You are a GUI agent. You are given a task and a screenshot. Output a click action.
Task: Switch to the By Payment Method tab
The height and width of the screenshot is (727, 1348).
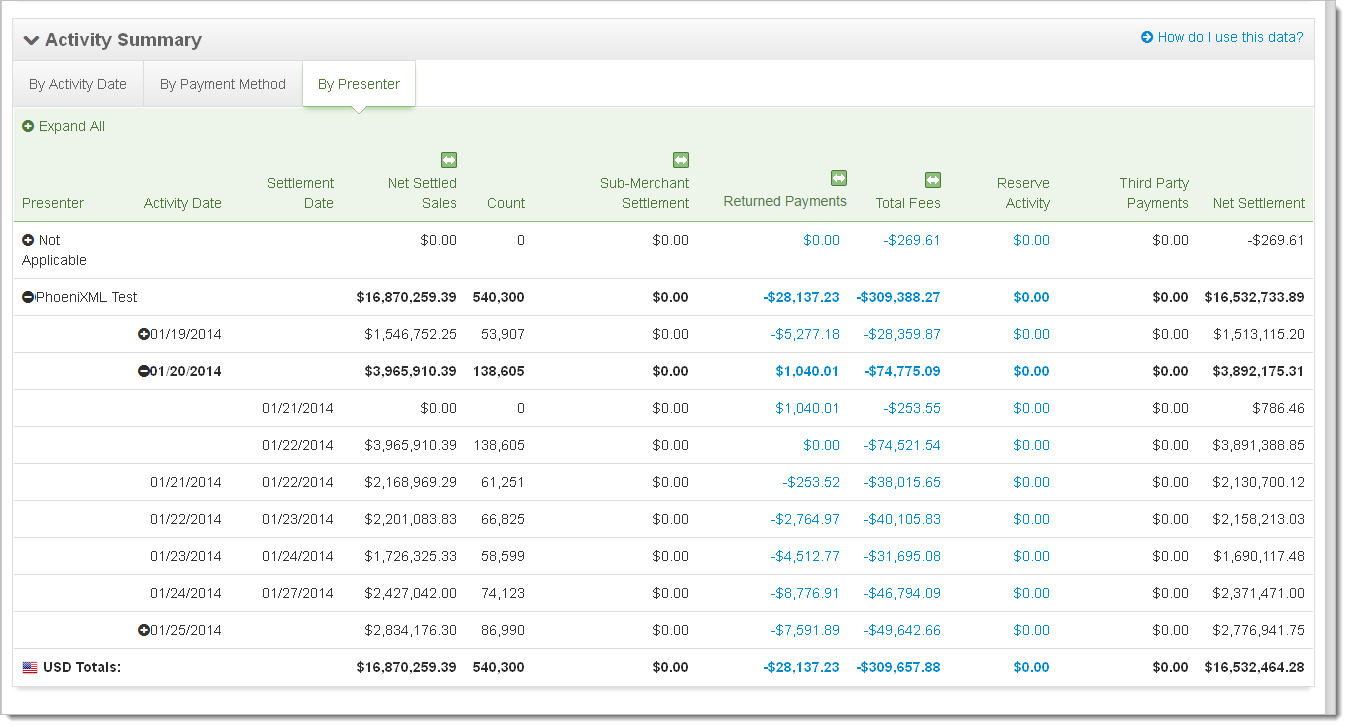click(223, 84)
